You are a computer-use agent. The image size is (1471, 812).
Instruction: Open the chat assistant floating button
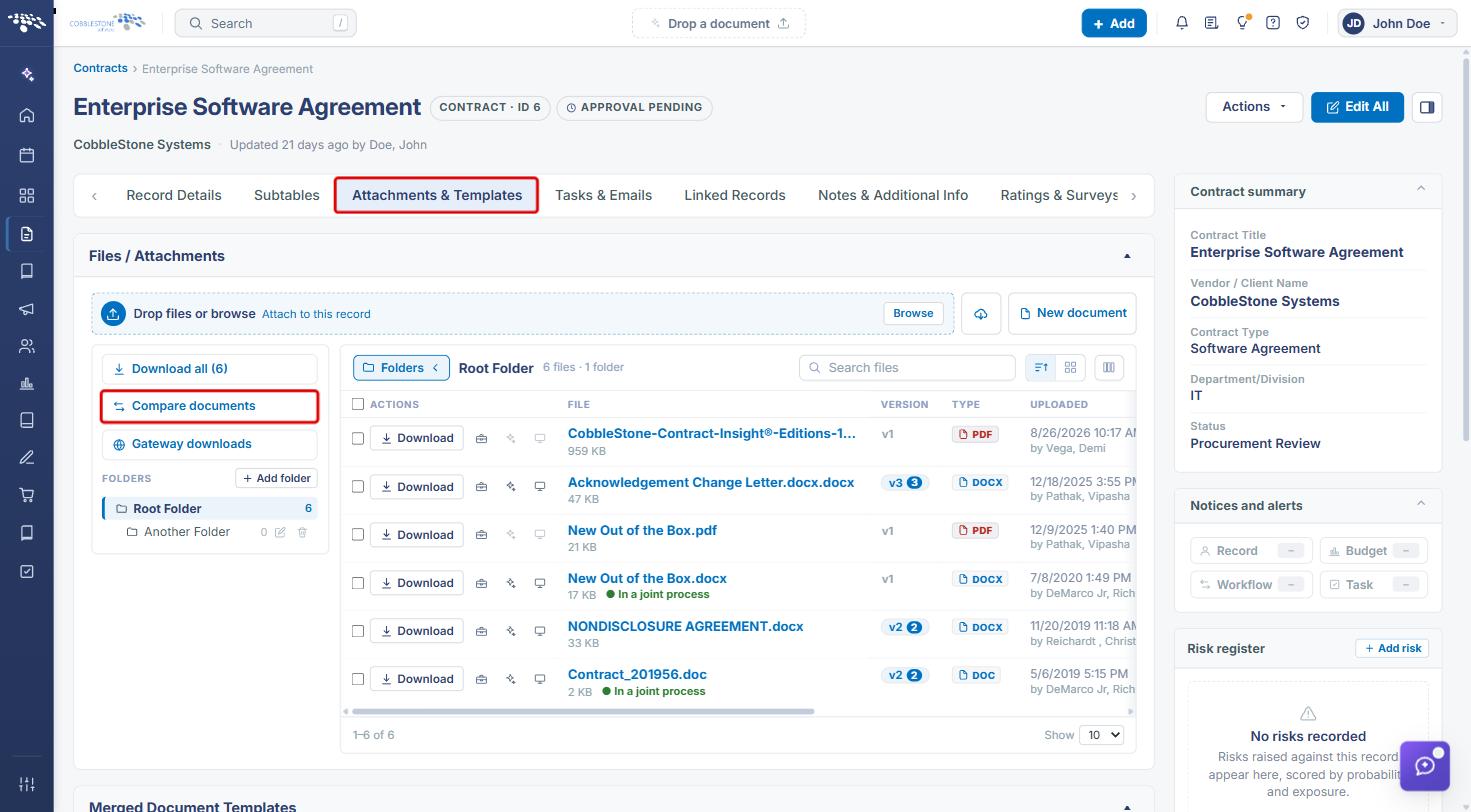click(x=1425, y=766)
